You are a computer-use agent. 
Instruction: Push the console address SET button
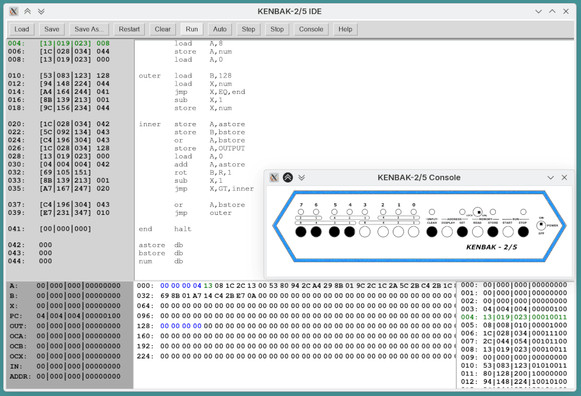point(462,232)
